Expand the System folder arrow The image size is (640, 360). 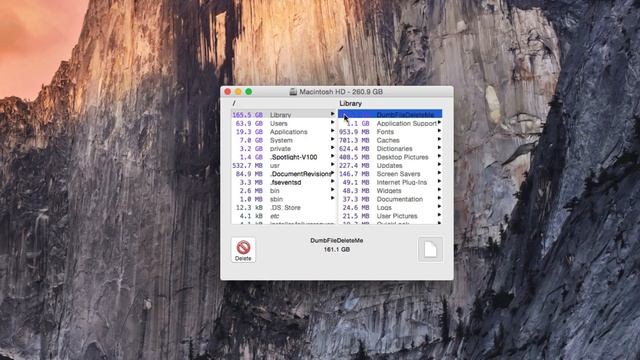332,139
